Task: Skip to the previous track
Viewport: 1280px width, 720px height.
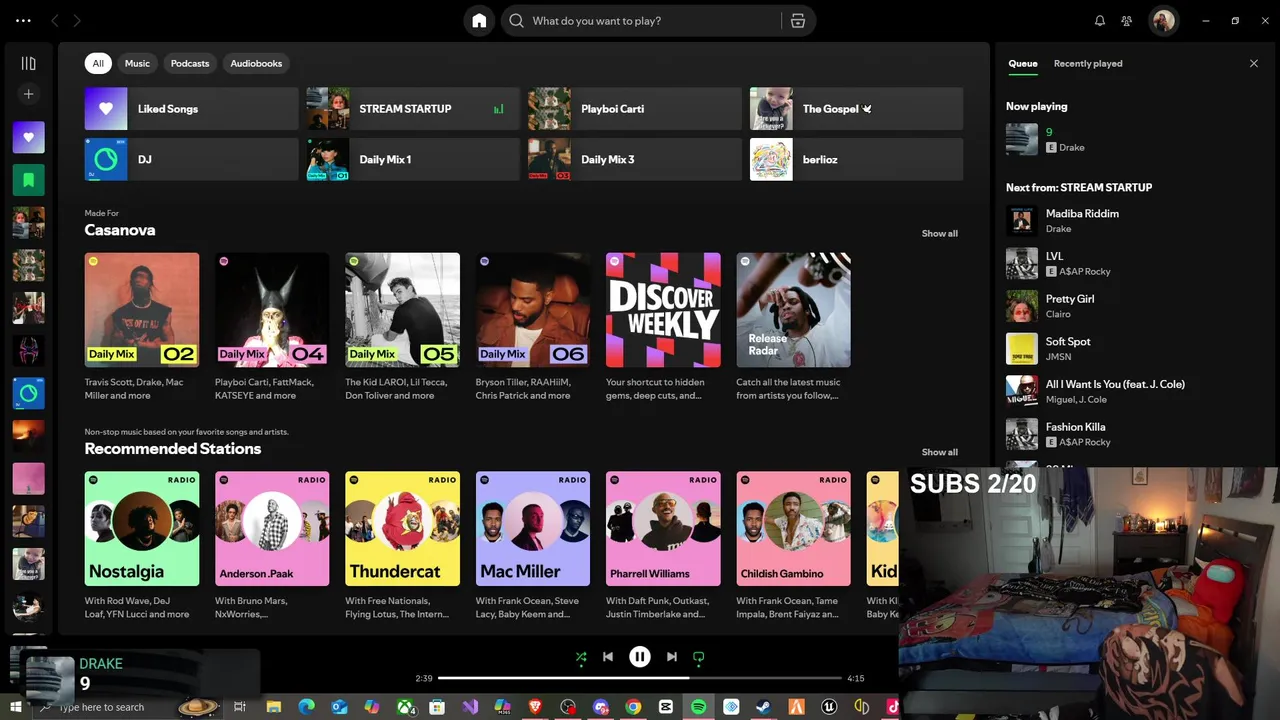Action: coord(608,657)
